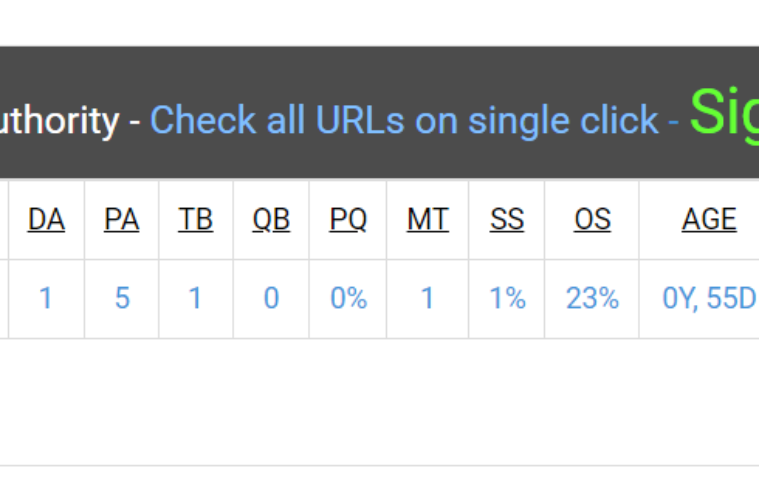Open the TB value 1 link
759x485 pixels.
click(195, 298)
